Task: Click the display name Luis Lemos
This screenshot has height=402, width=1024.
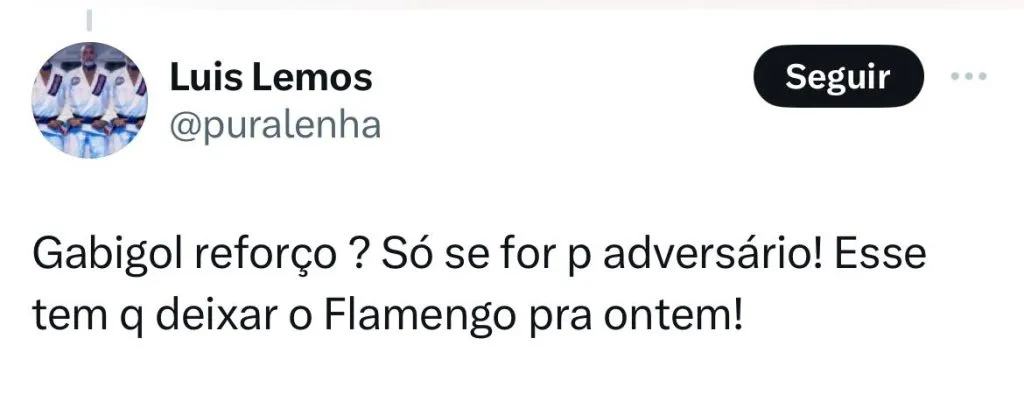Action: (271, 78)
